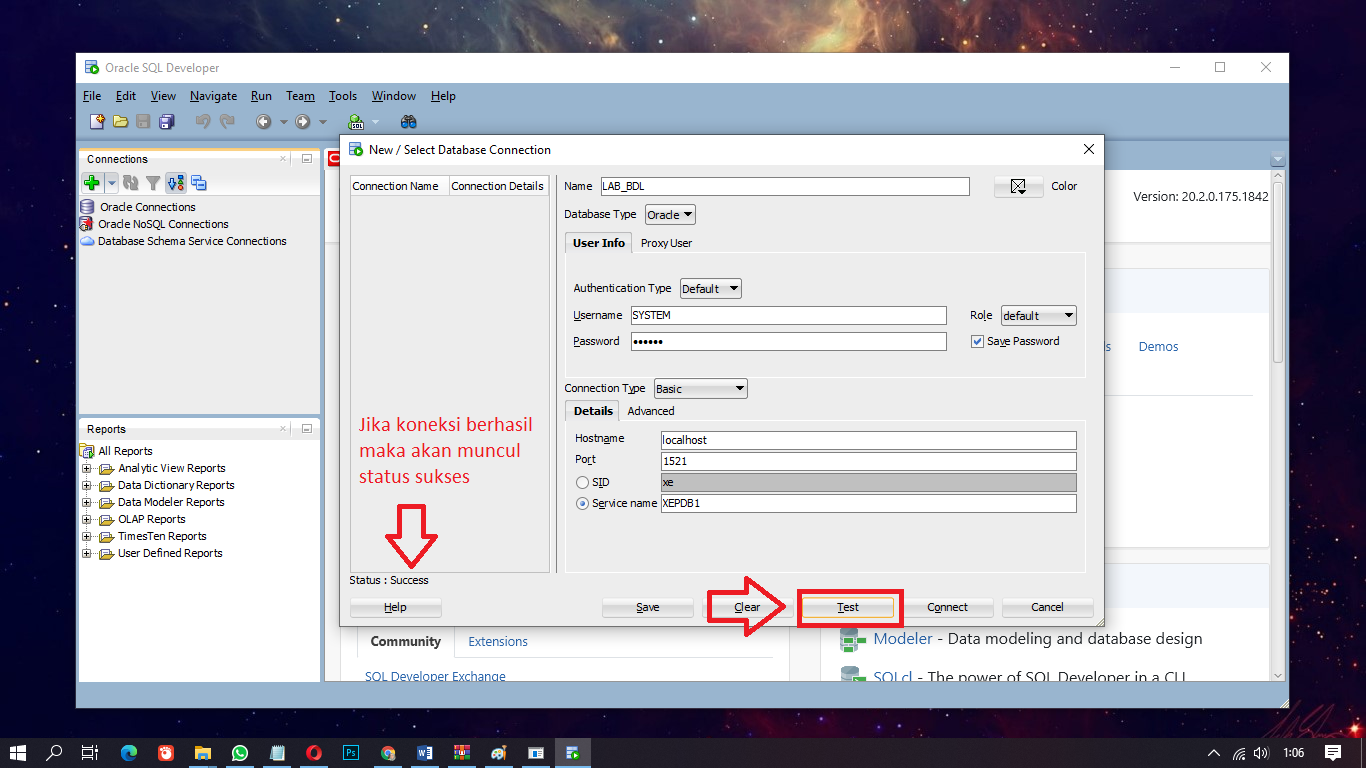Expand the OLAP Reports node
1366x768 pixels.
coord(87,520)
